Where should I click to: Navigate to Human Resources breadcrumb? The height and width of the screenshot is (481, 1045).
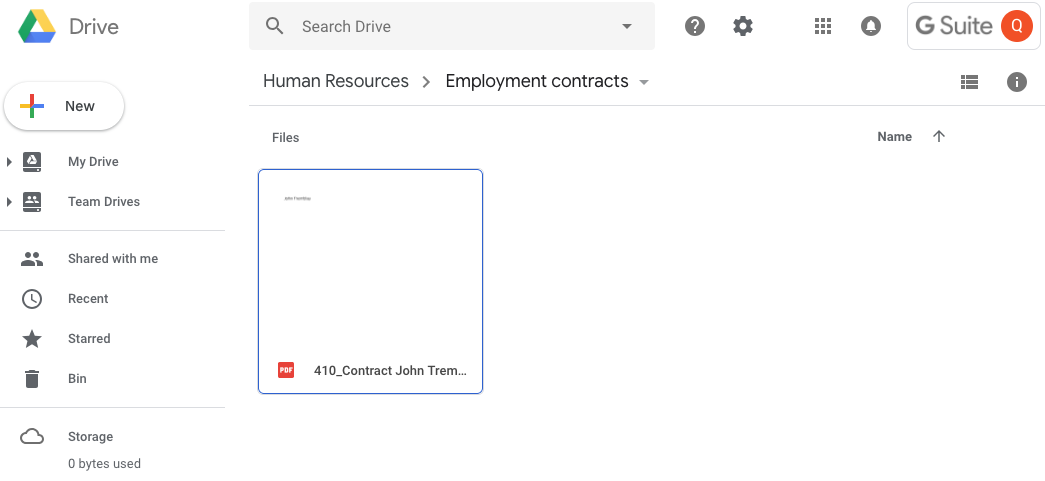click(x=335, y=81)
